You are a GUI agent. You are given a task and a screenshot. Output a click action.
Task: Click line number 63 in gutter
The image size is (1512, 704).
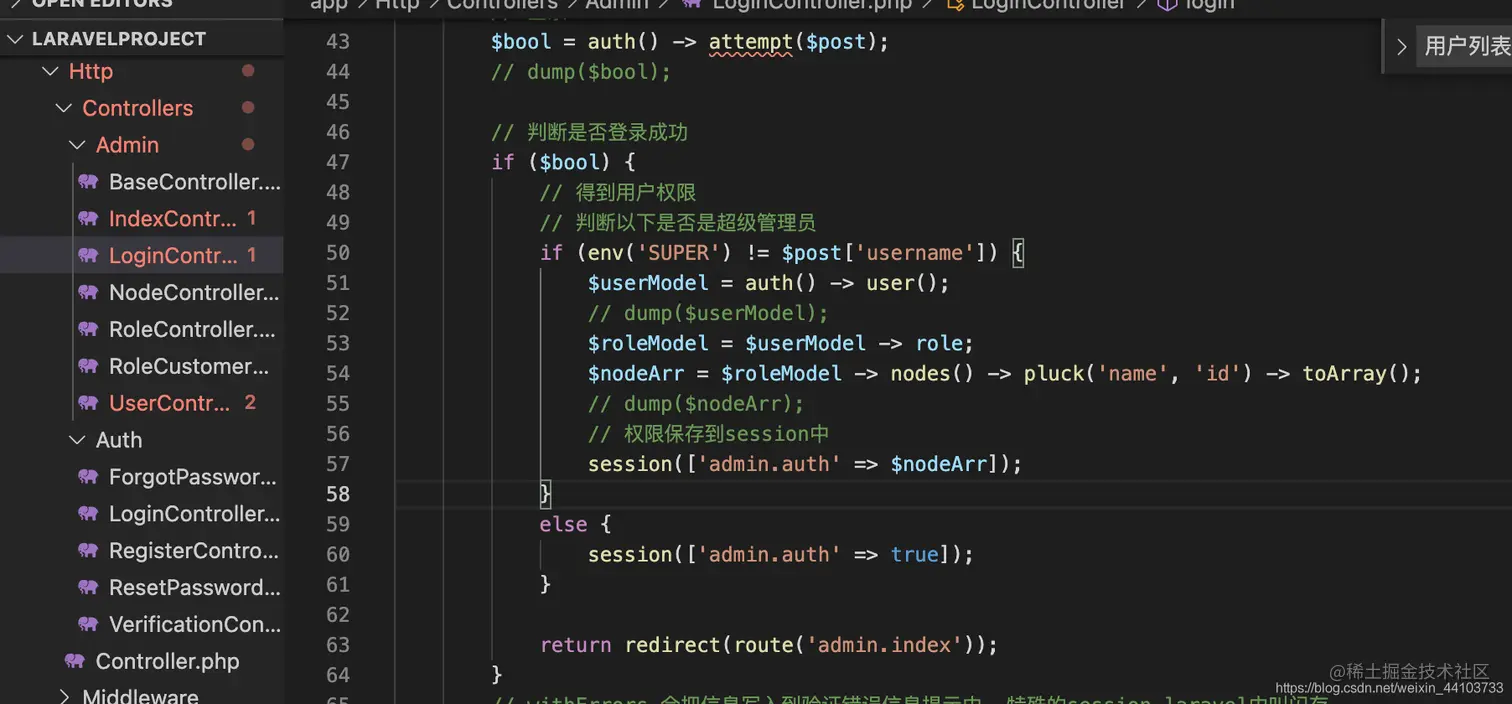(x=338, y=645)
